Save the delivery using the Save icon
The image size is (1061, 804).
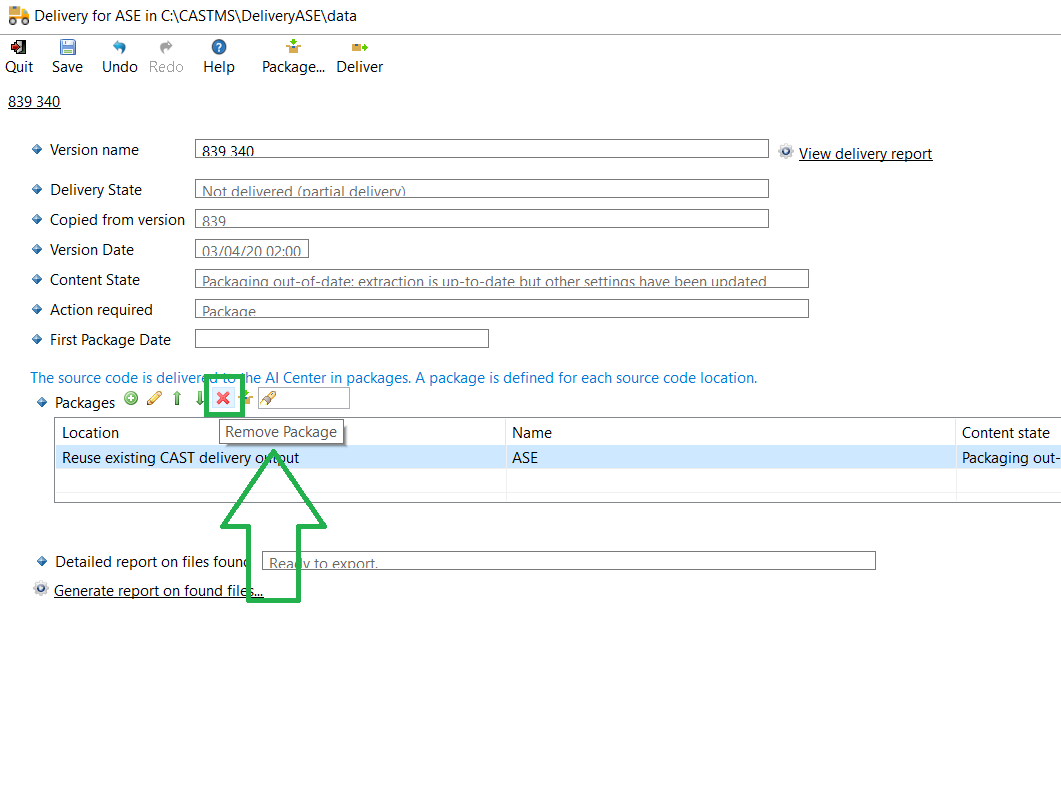67,47
